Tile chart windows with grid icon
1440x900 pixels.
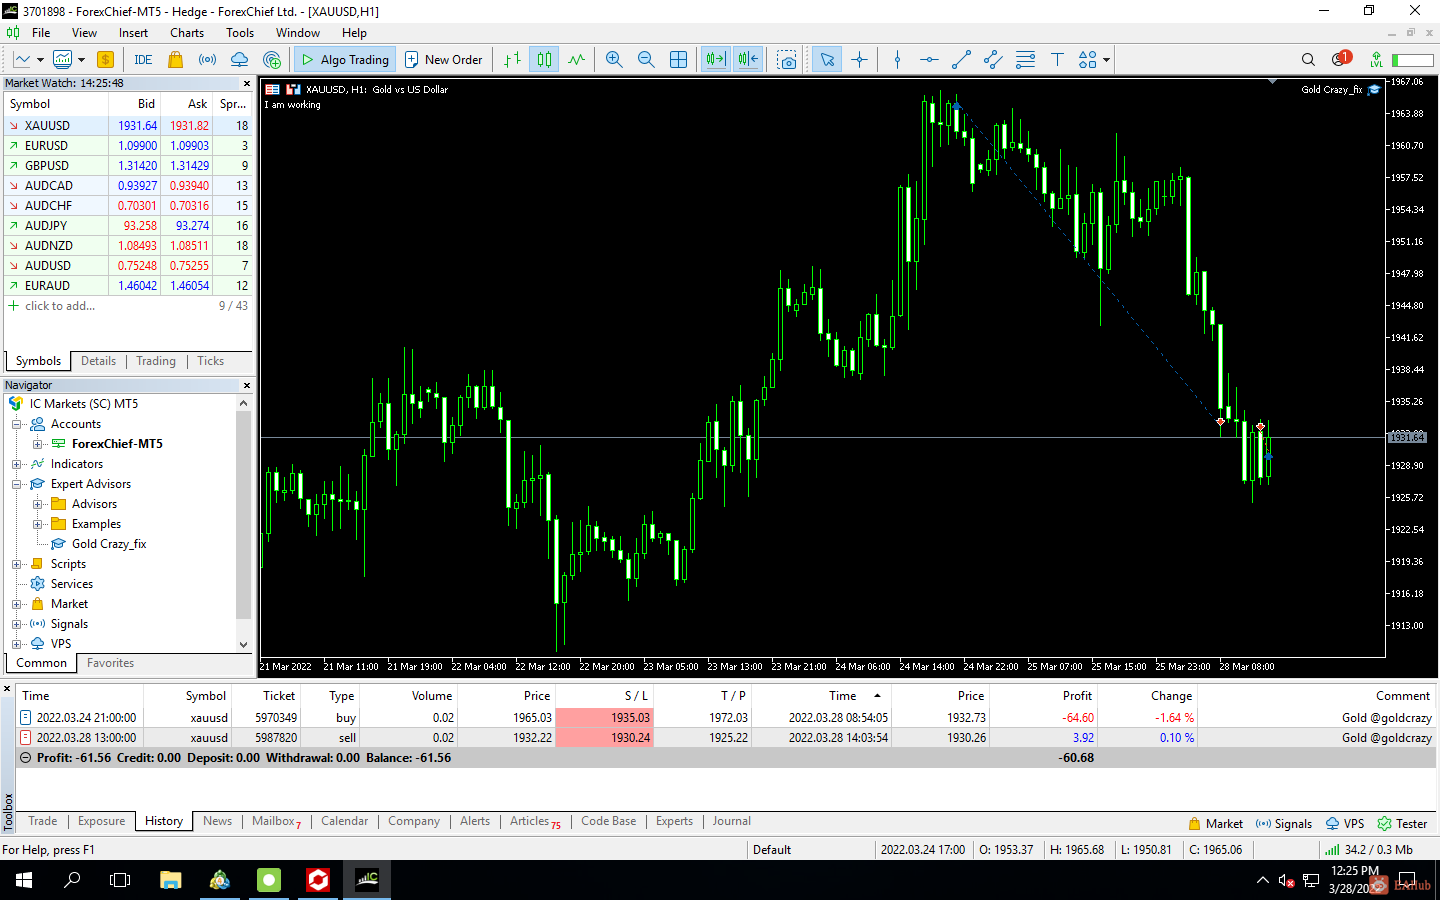coord(678,59)
